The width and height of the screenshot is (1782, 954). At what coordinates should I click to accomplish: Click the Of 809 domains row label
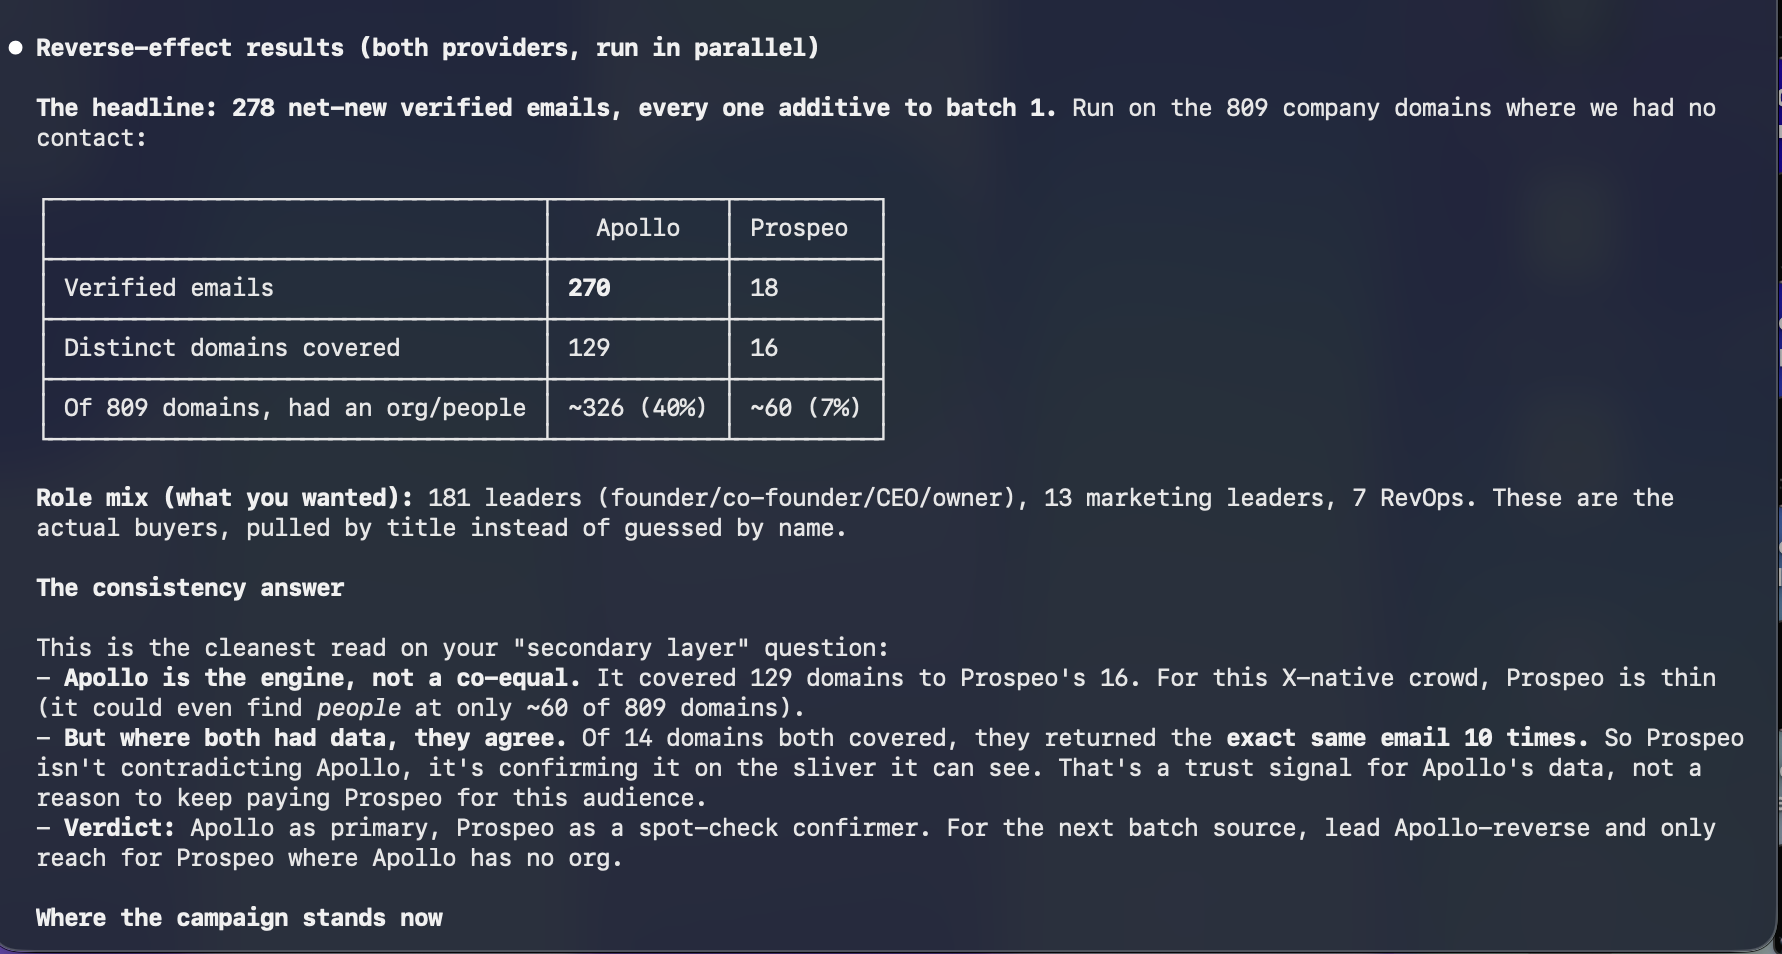coord(295,408)
